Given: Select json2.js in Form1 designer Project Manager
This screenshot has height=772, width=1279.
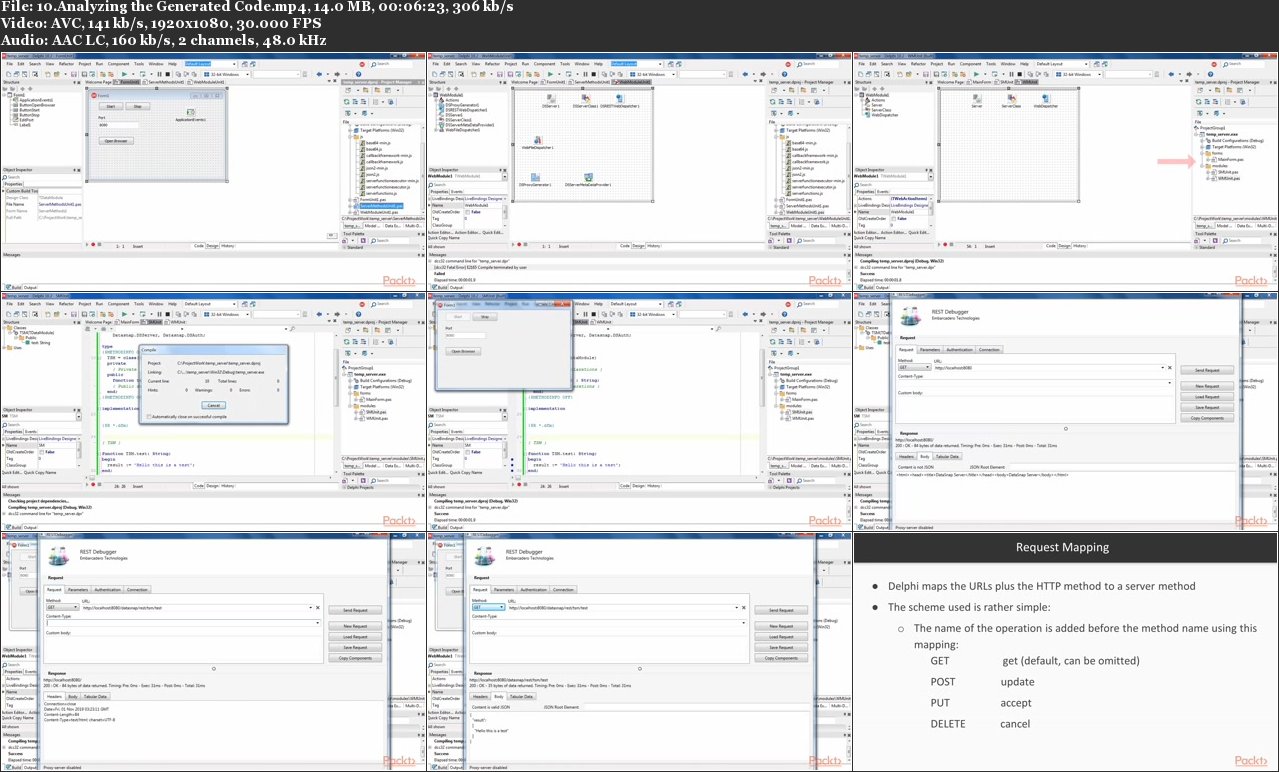Looking at the screenshot, I should click(x=373, y=174).
